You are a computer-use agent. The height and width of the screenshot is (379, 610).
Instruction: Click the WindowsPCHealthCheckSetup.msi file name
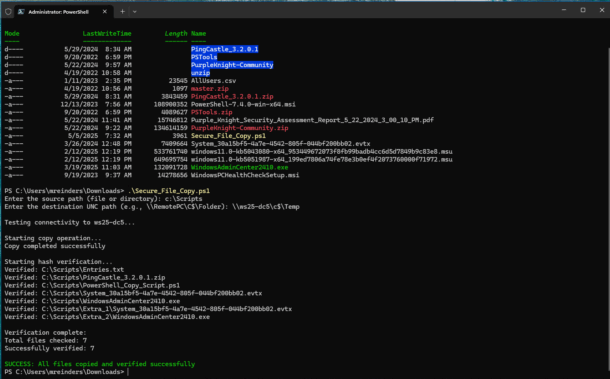point(245,175)
